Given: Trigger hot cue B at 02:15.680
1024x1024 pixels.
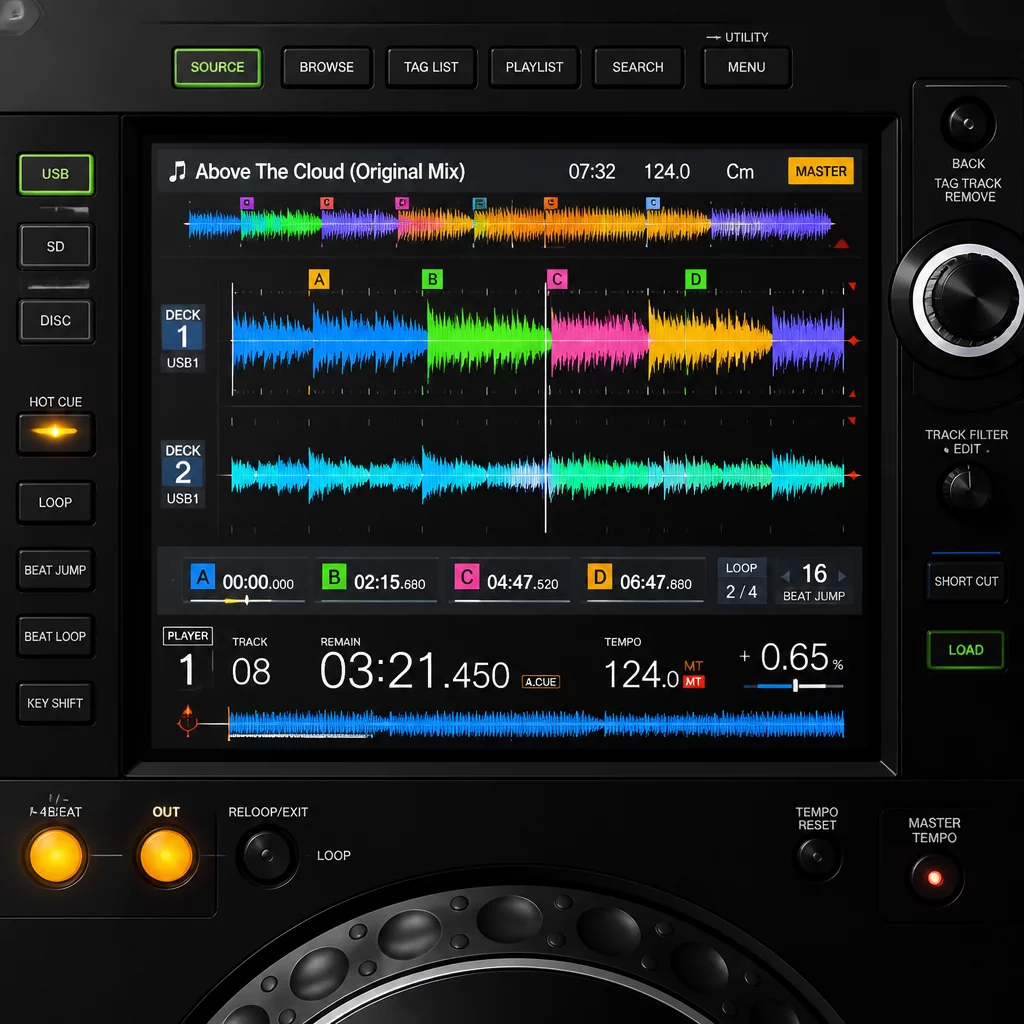Looking at the screenshot, I should [x=376, y=581].
